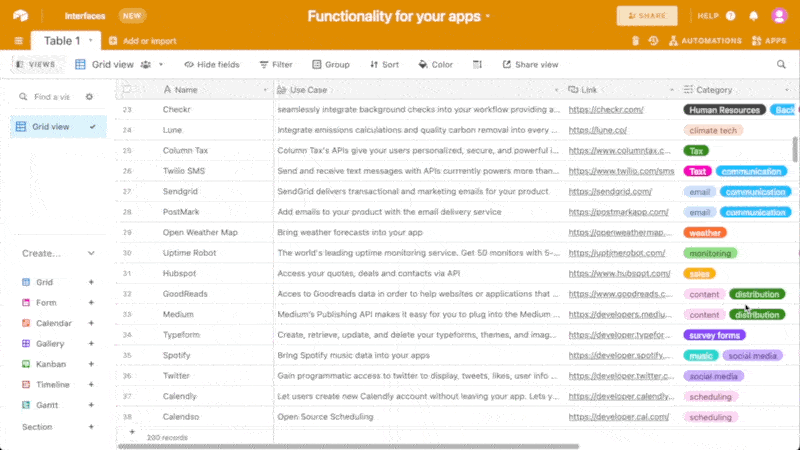Click the Help question mark icon
This screenshot has width=800, height=450.
(731, 16)
